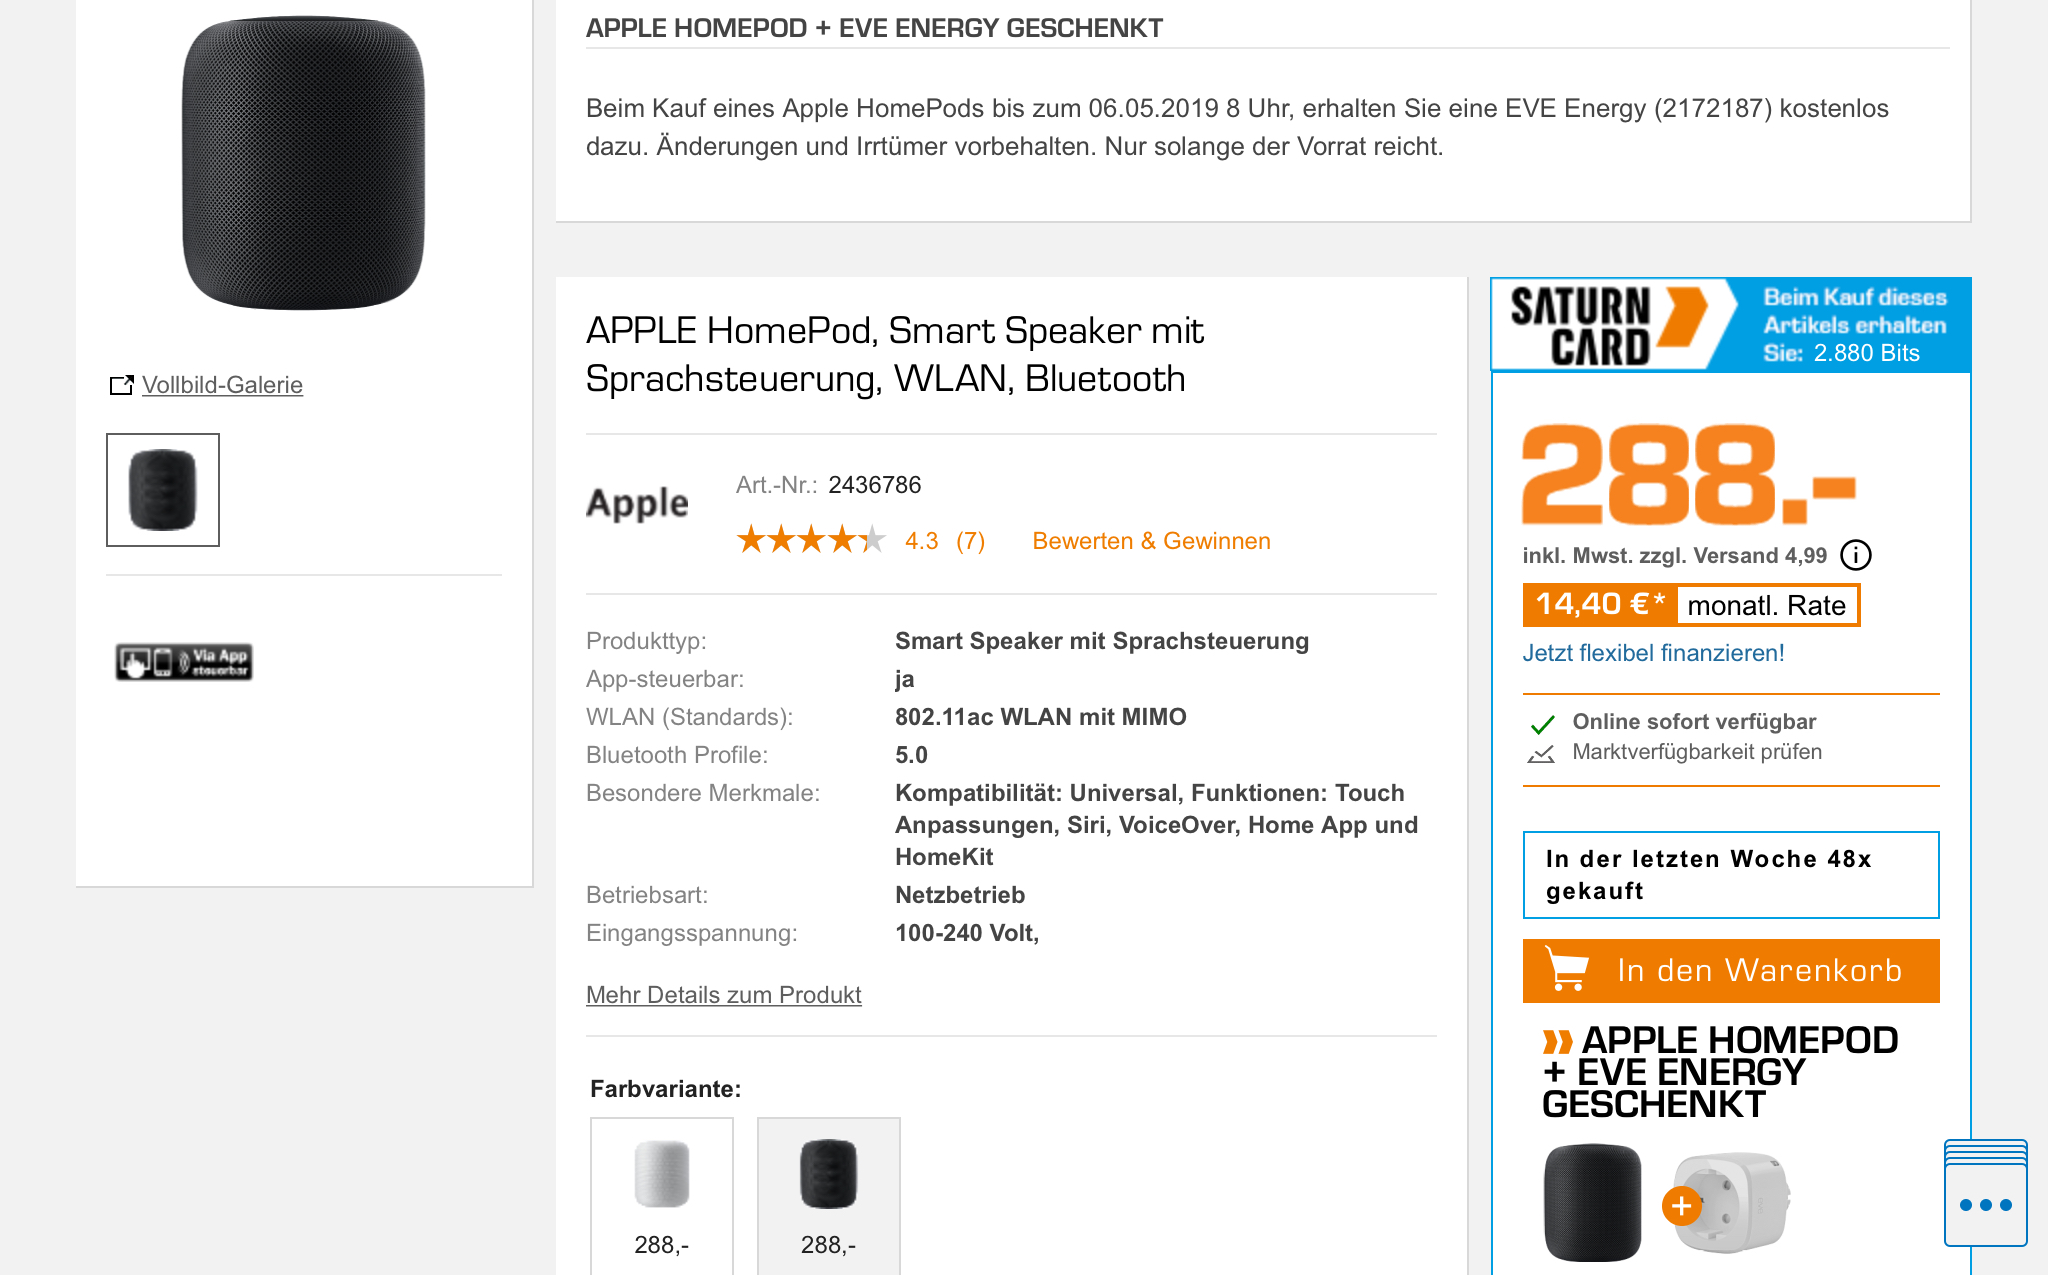Image resolution: width=2048 pixels, height=1275 pixels.
Task: Open the chat bubble with three dots
Action: [x=1985, y=1203]
